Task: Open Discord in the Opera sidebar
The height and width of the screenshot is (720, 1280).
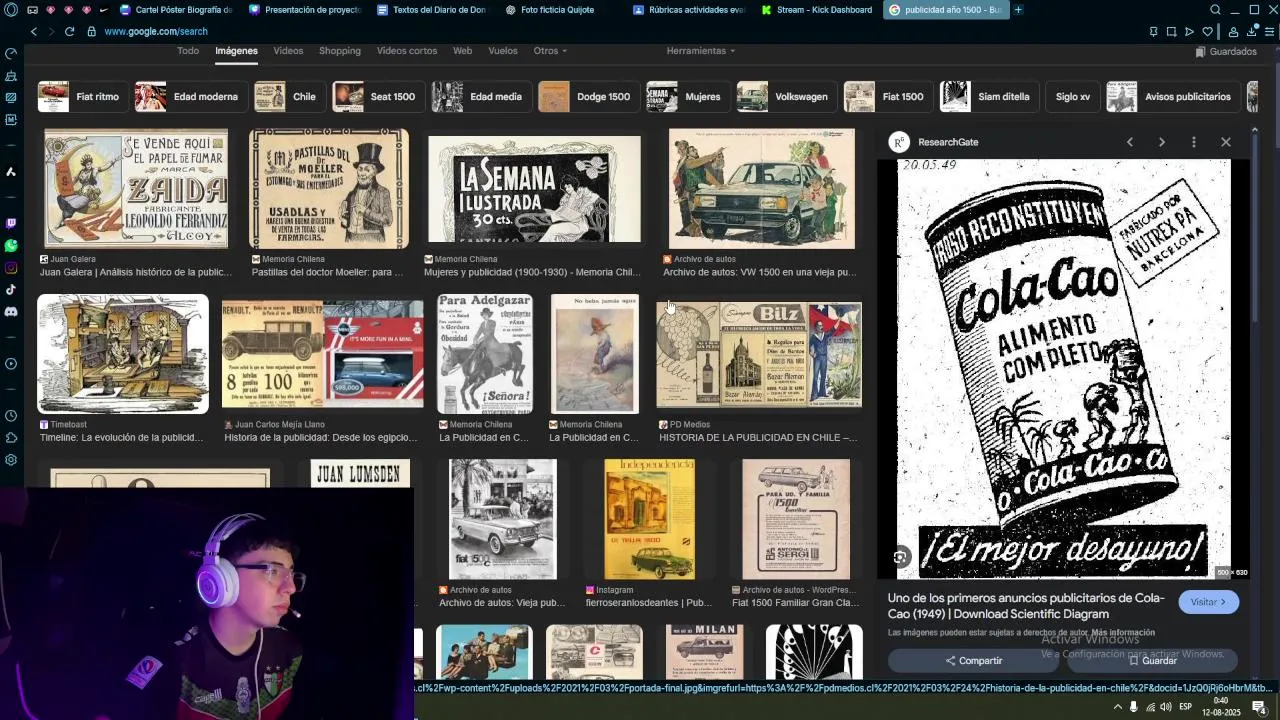Action: click(10, 312)
